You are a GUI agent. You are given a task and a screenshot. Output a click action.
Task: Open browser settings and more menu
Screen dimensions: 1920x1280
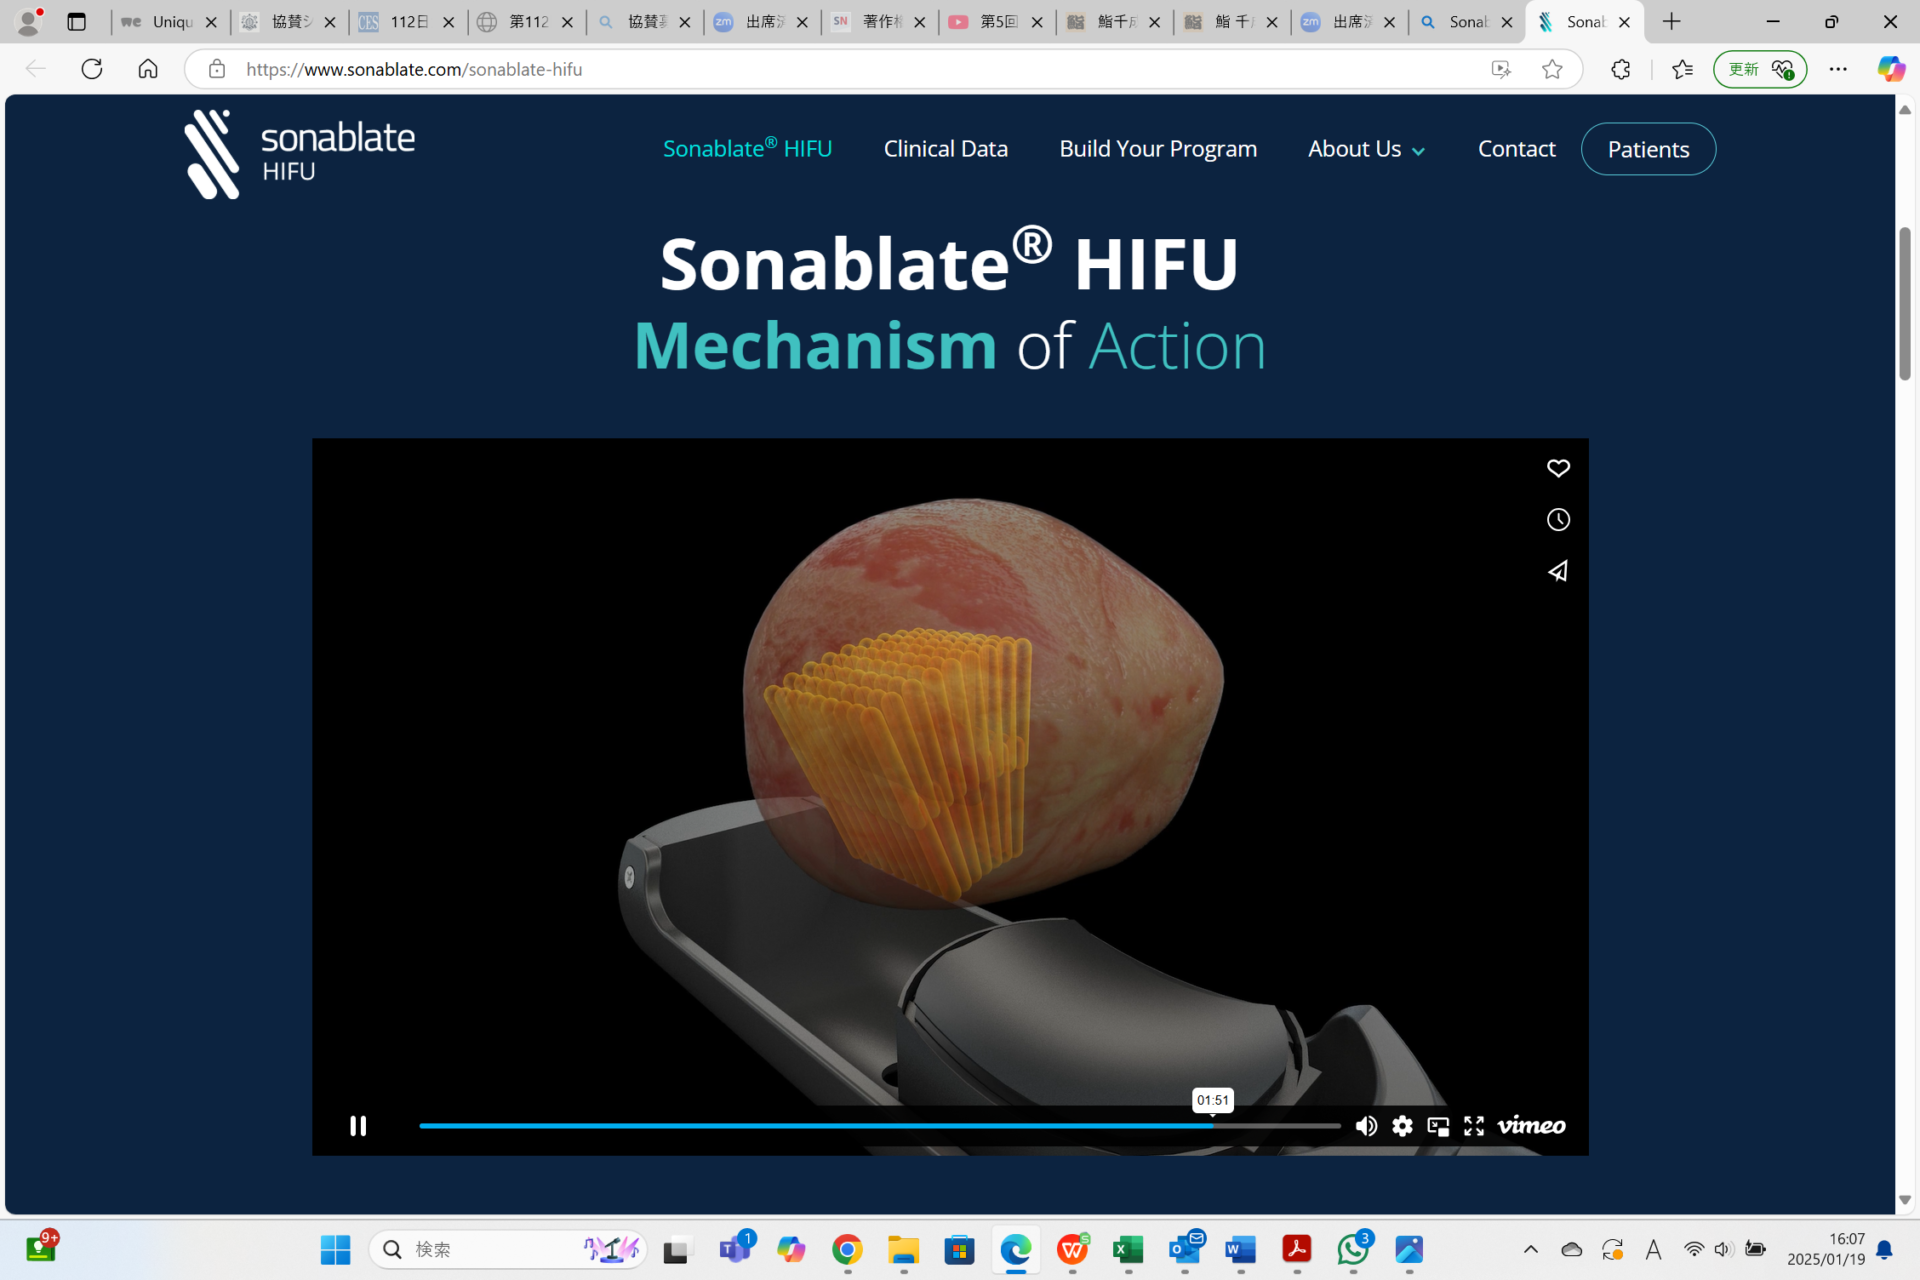pyautogui.click(x=1838, y=69)
